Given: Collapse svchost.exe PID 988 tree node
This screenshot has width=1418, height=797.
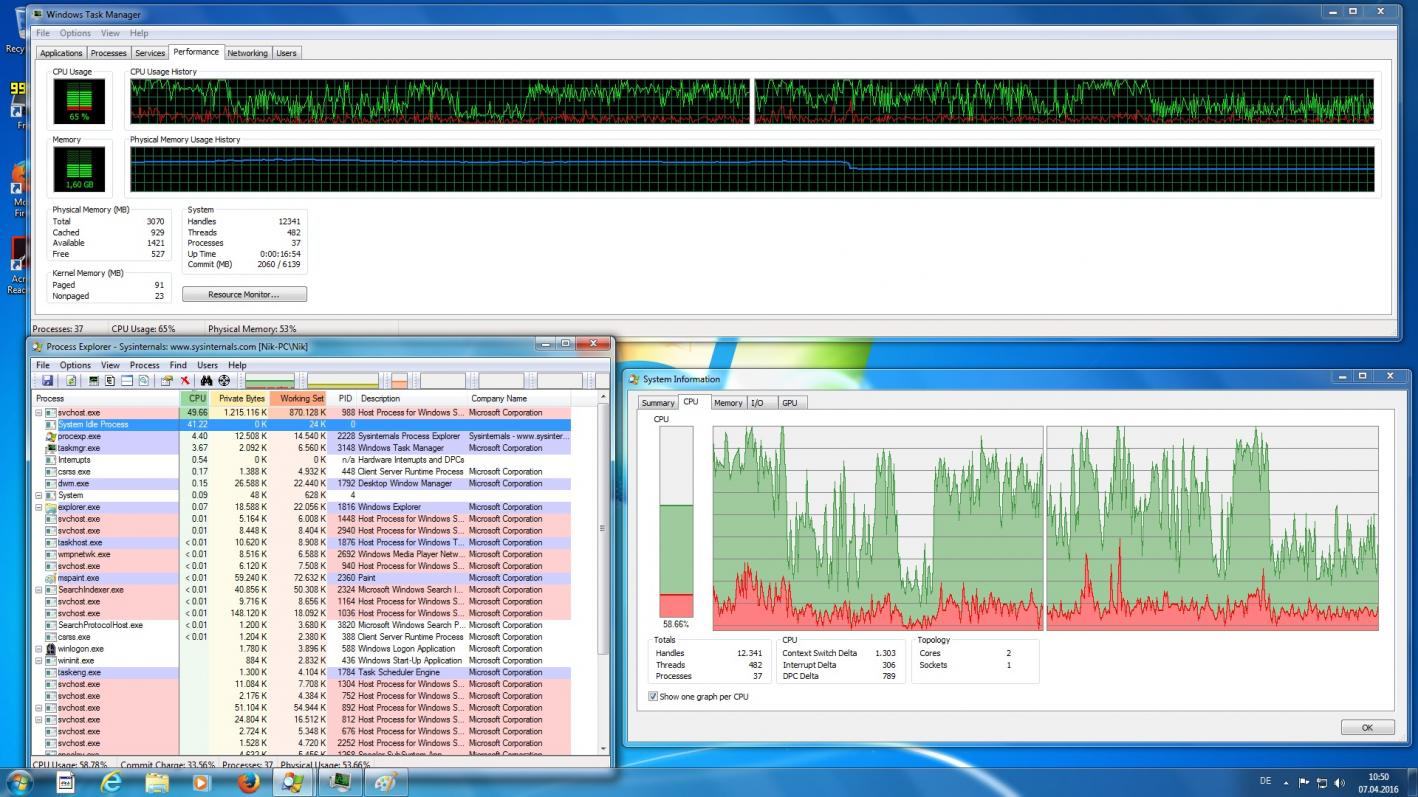Looking at the screenshot, I should tap(39, 412).
